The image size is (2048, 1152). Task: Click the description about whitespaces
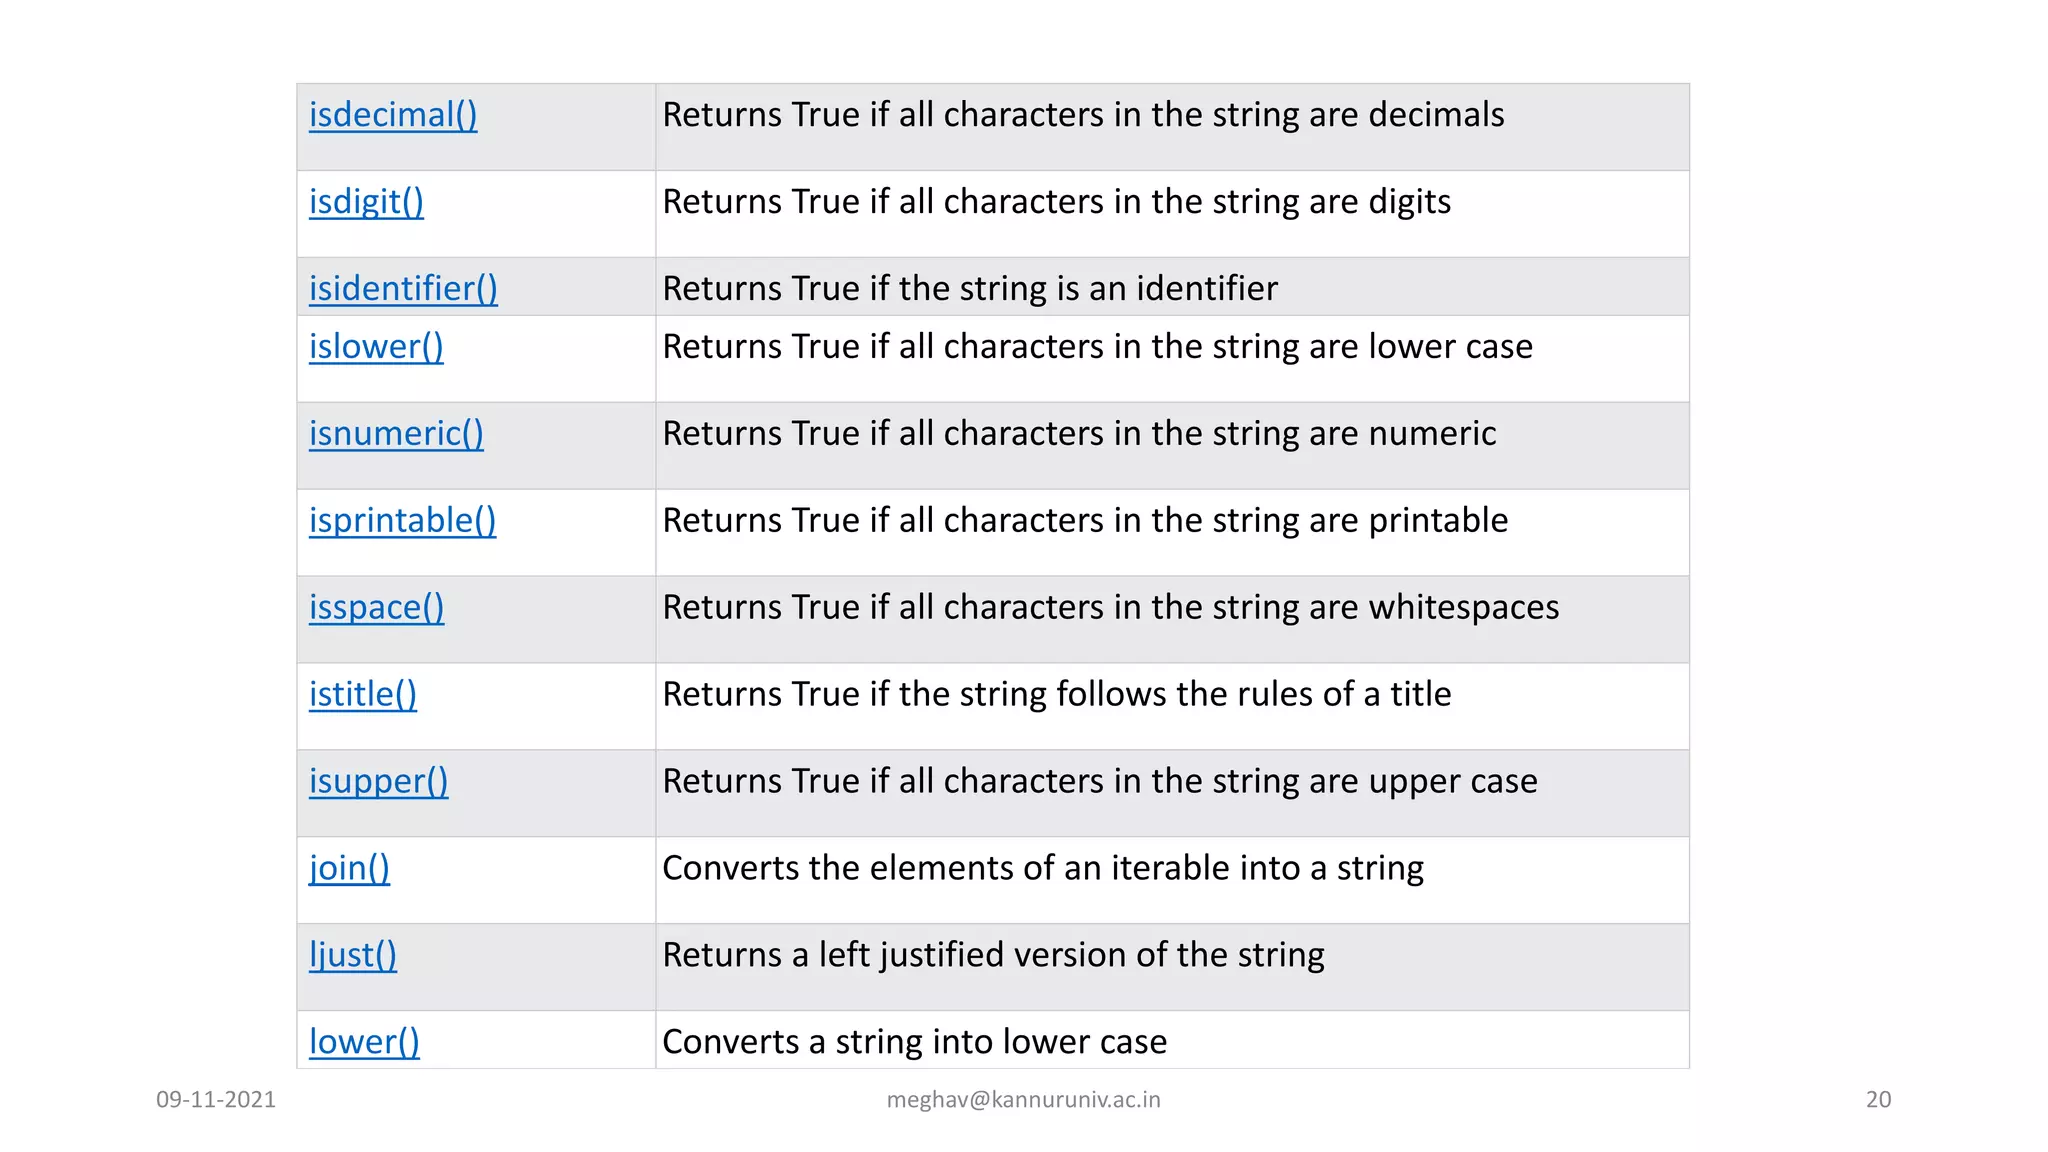click(x=1110, y=608)
